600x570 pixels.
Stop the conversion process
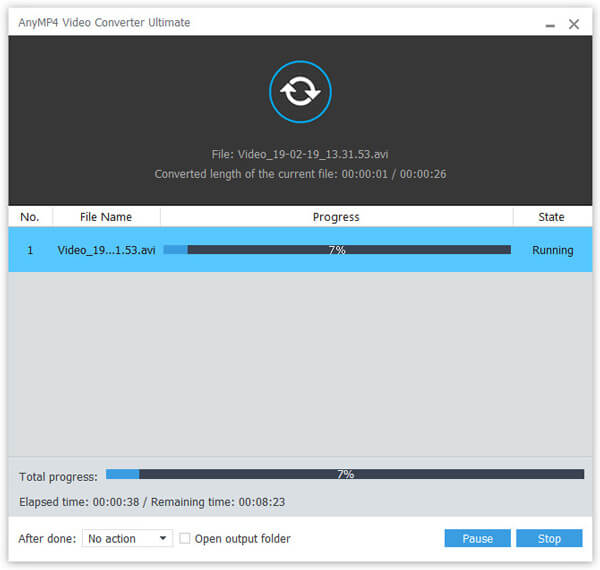click(x=549, y=538)
